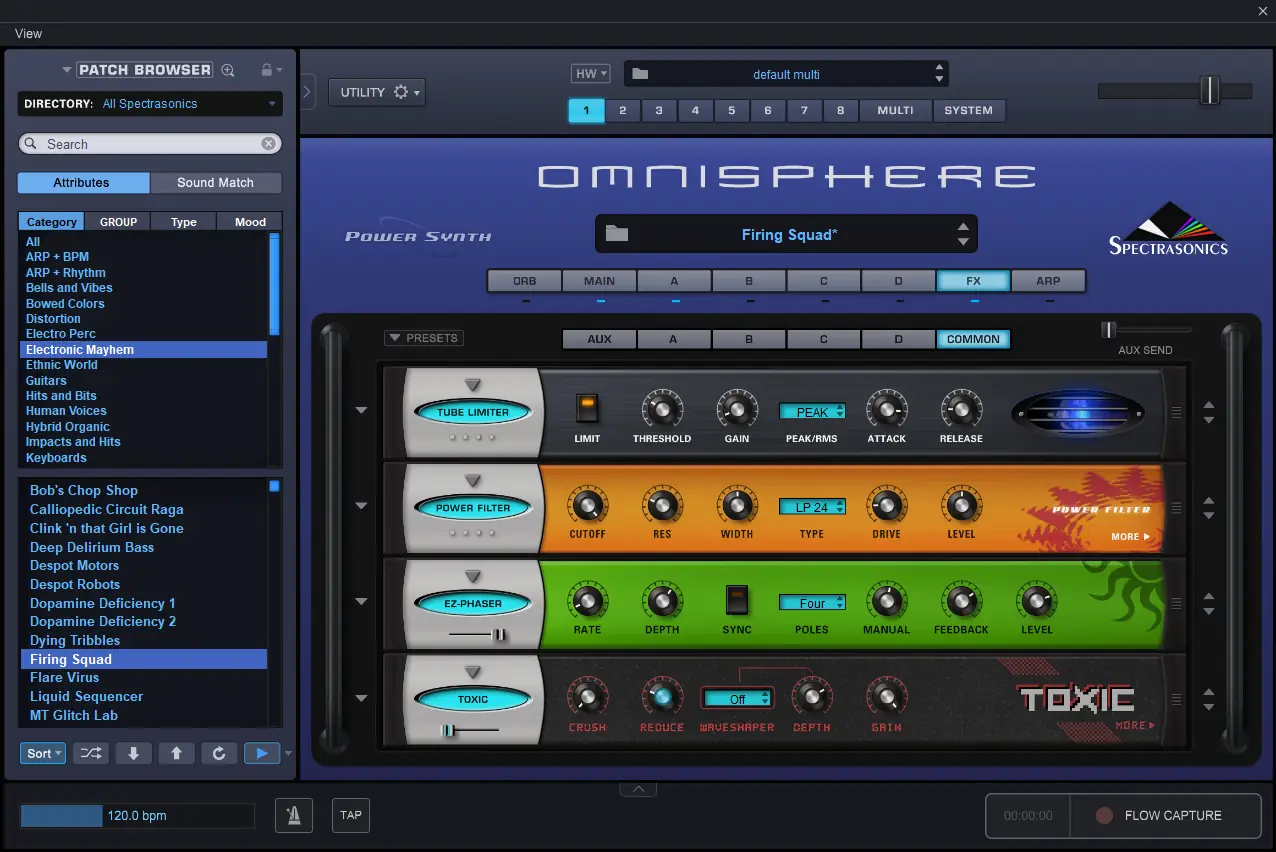Open the dropdown triangle above TOXIC label
Screen dimensions: 1276x852
point(473,673)
